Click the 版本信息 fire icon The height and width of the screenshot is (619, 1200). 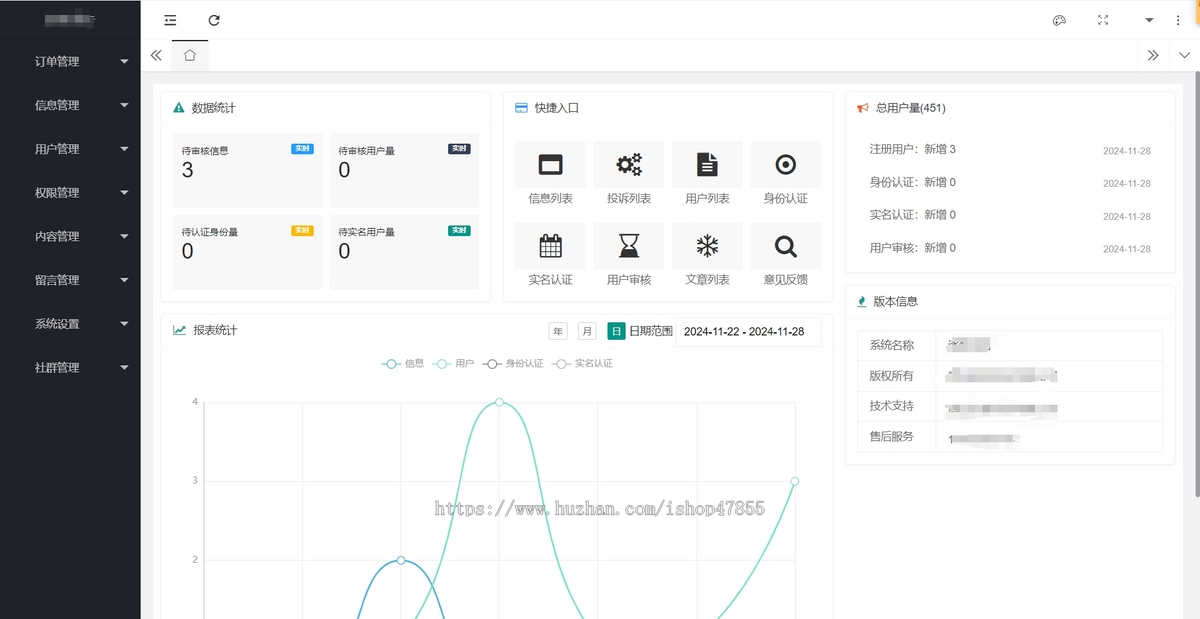click(862, 301)
